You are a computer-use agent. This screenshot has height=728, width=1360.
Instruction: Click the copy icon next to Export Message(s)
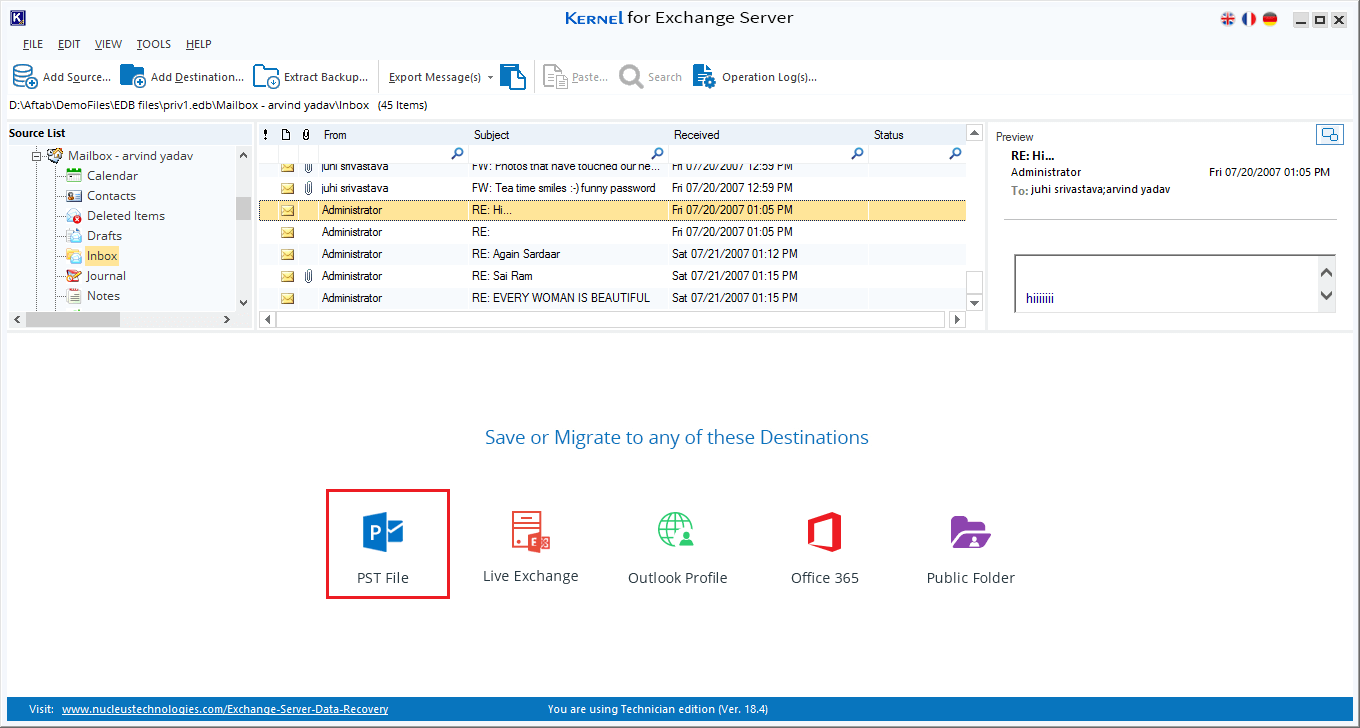click(513, 76)
